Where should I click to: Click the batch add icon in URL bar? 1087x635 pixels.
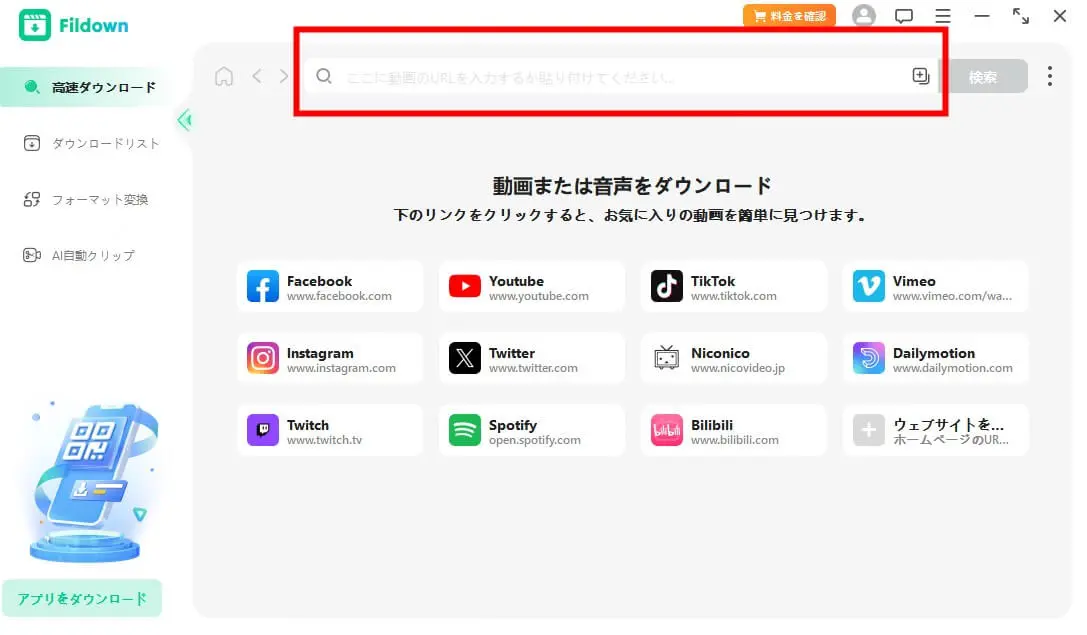pos(921,76)
